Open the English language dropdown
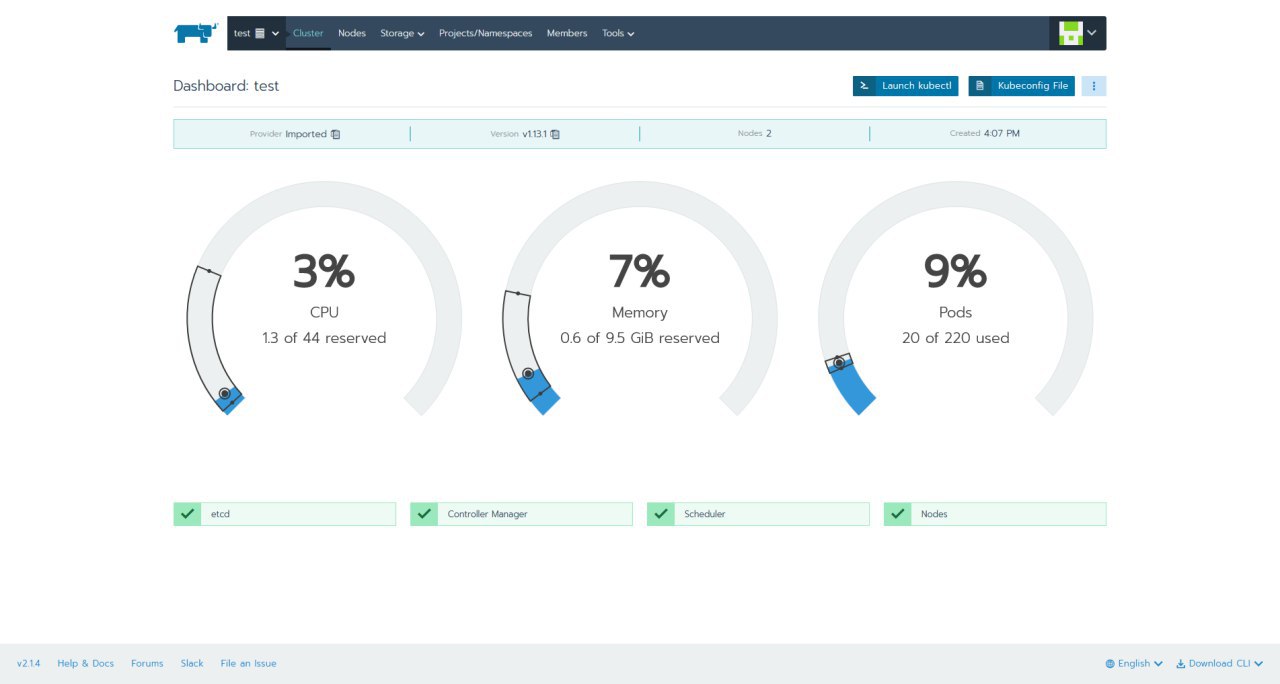This screenshot has height=684, width=1280. tap(1134, 663)
